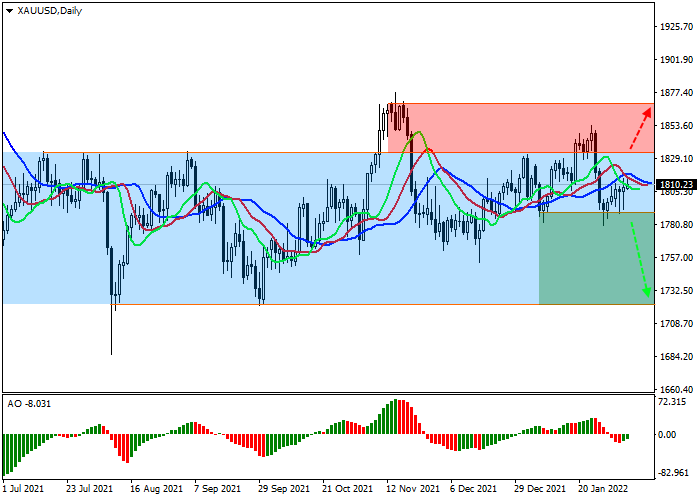Click the 21 Oct 2021 date label

(347, 489)
